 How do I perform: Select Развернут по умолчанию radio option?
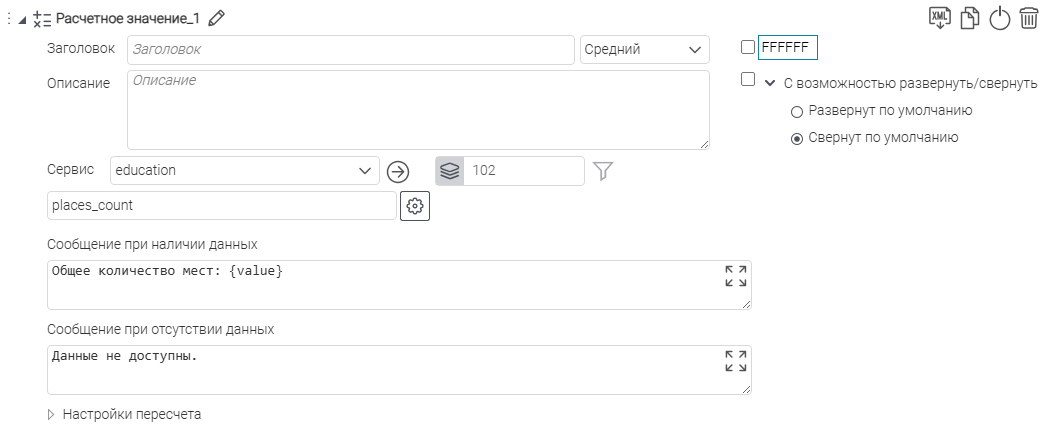pyautogui.click(x=797, y=111)
